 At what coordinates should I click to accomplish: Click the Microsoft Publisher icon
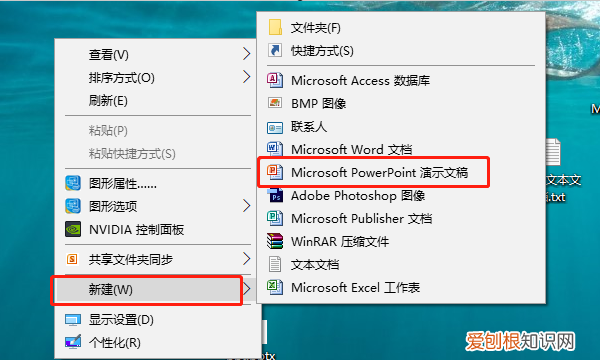(x=275, y=218)
